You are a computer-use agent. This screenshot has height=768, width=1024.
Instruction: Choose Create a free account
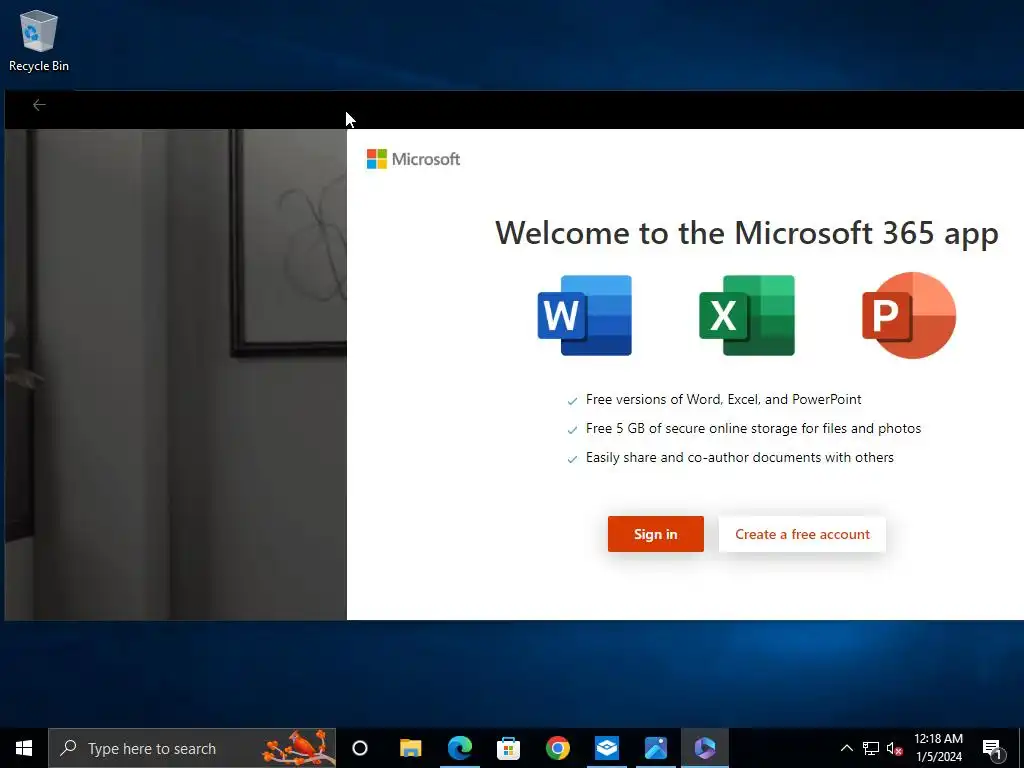coord(802,534)
